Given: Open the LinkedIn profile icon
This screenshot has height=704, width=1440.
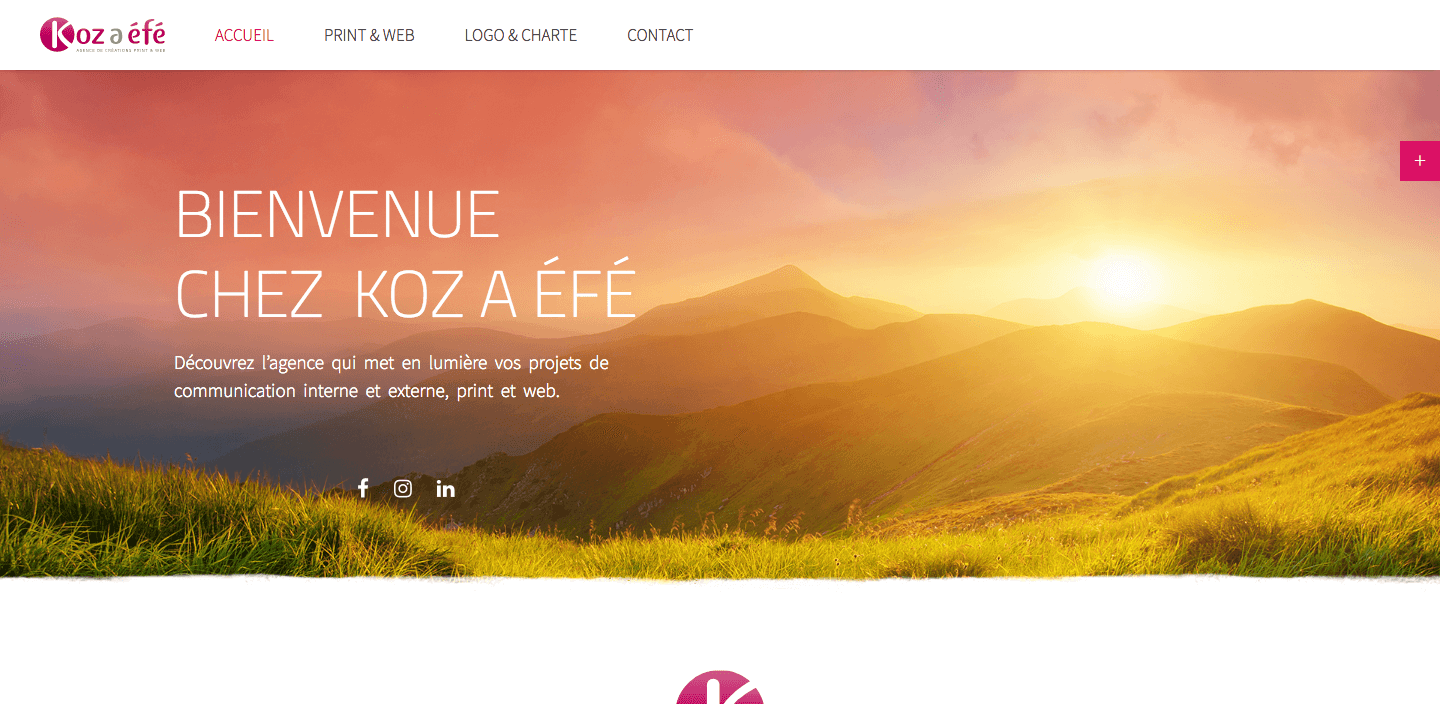Looking at the screenshot, I should (x=445, y=488).
